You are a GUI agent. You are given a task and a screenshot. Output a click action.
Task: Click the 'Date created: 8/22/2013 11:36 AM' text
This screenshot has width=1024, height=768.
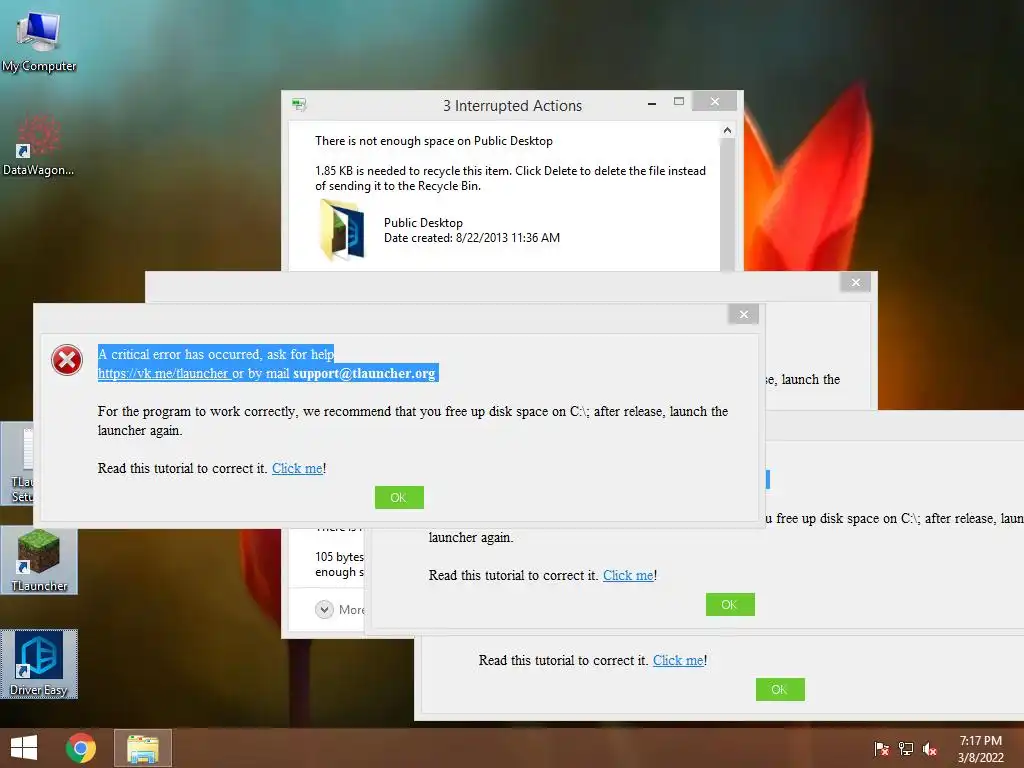point(472,238)
